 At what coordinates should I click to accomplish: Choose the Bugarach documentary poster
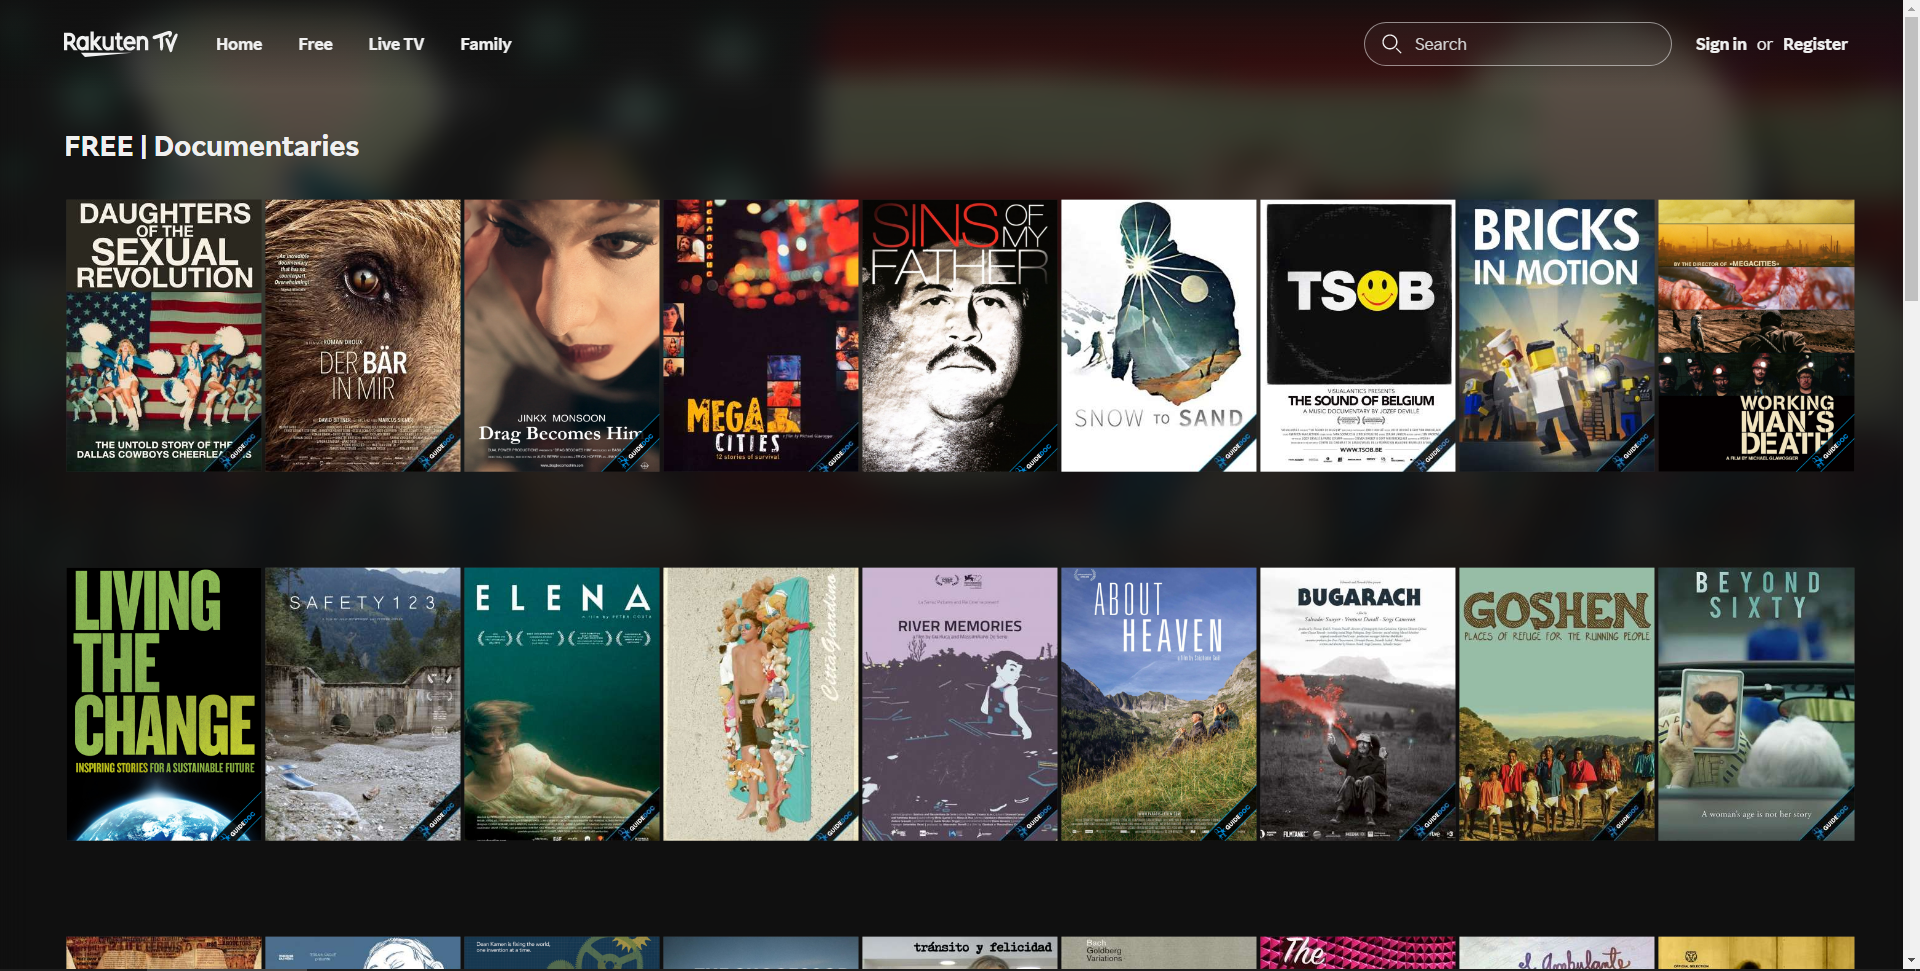point(1358,704)
